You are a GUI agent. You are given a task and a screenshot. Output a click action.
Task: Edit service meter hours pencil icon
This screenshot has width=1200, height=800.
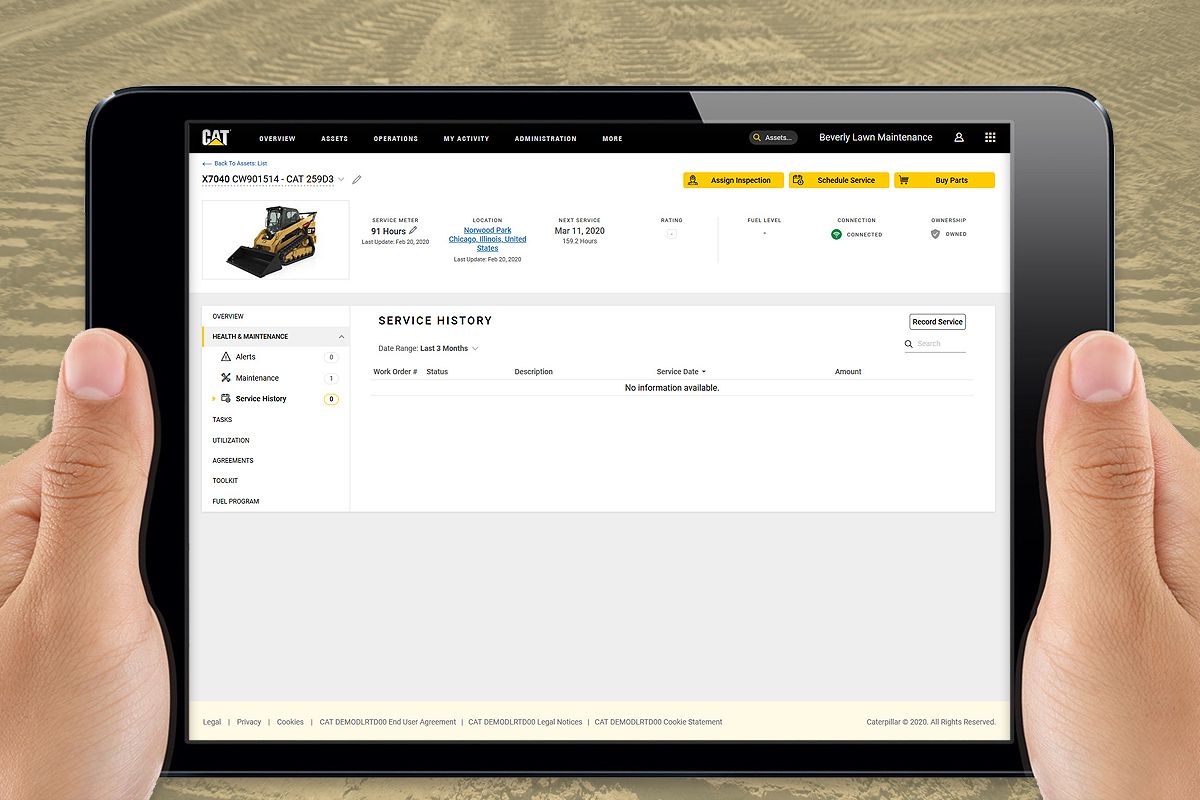(413, 231)
